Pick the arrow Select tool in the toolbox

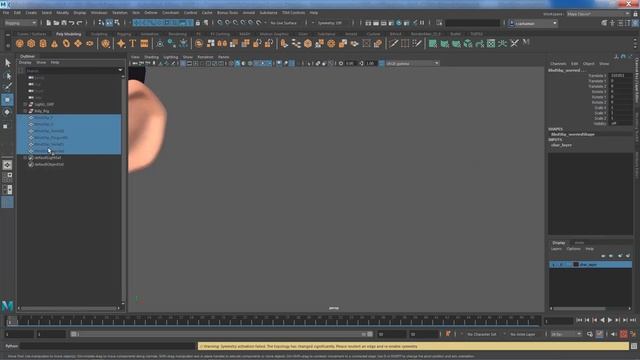click(7, 62)
